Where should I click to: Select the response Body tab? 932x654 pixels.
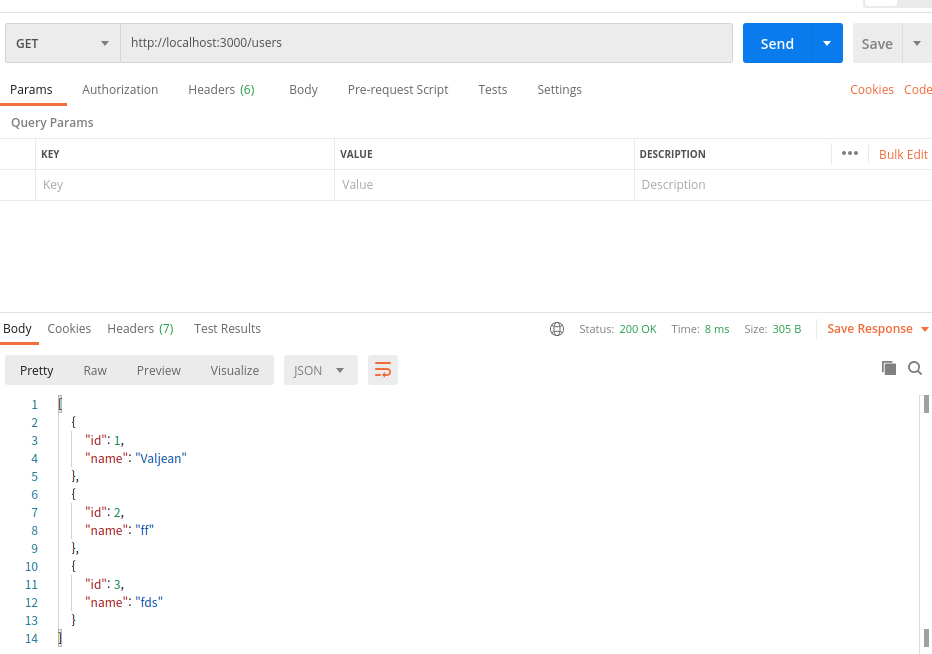(x=17, y=329)
